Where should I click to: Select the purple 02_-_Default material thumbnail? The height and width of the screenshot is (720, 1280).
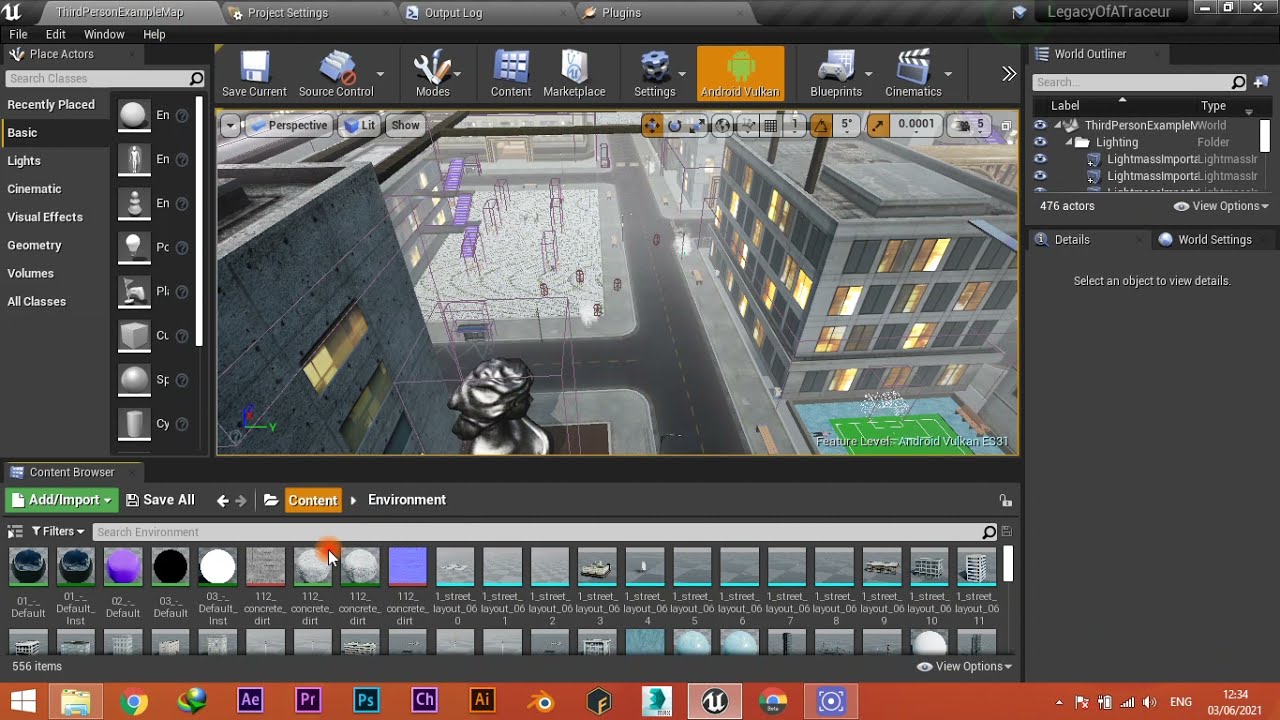tap(123, 567)
